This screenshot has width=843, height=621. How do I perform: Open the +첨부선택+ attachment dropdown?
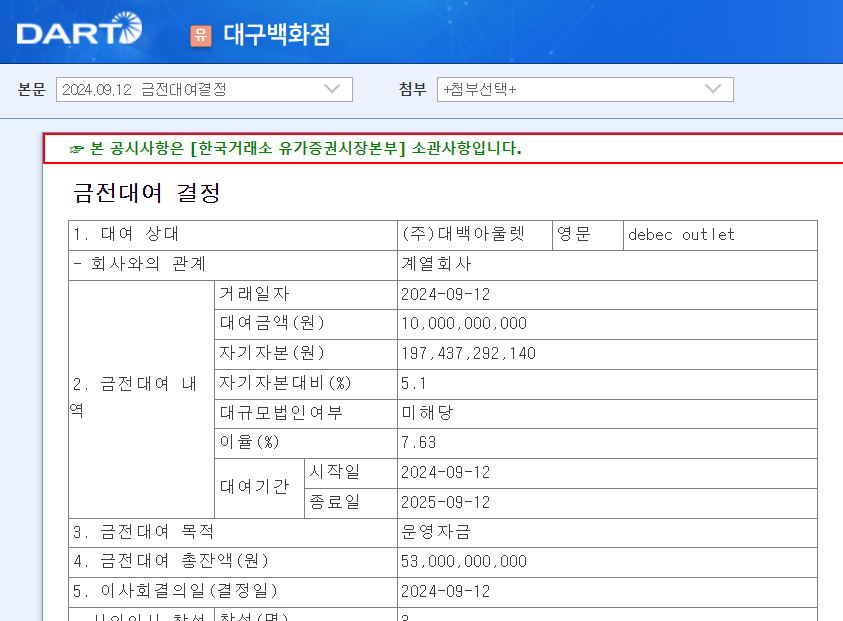tap(585, 89)
